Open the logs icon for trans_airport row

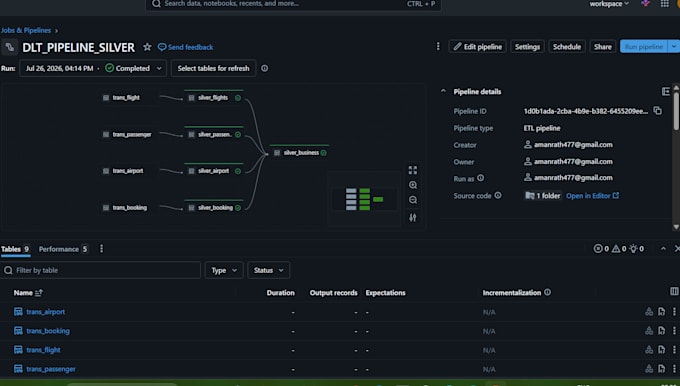click(661, 312)
